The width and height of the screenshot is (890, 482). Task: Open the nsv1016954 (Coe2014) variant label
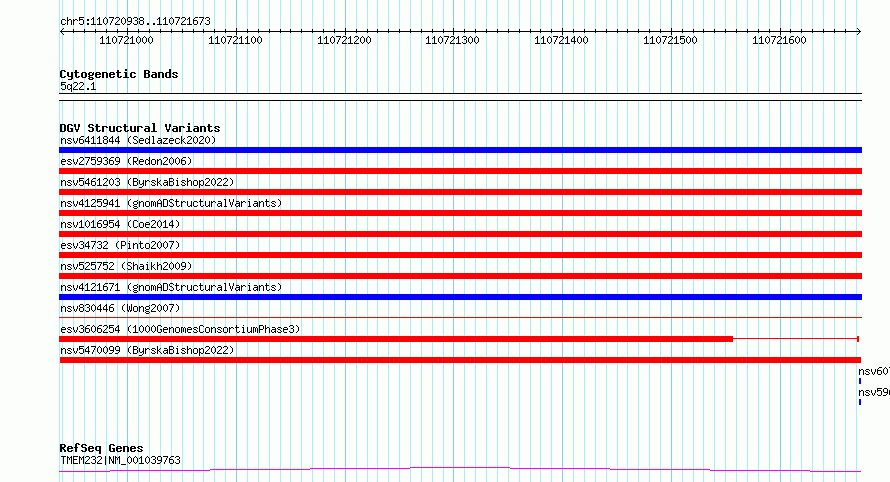pyautogui.click(x=120, y=224)
